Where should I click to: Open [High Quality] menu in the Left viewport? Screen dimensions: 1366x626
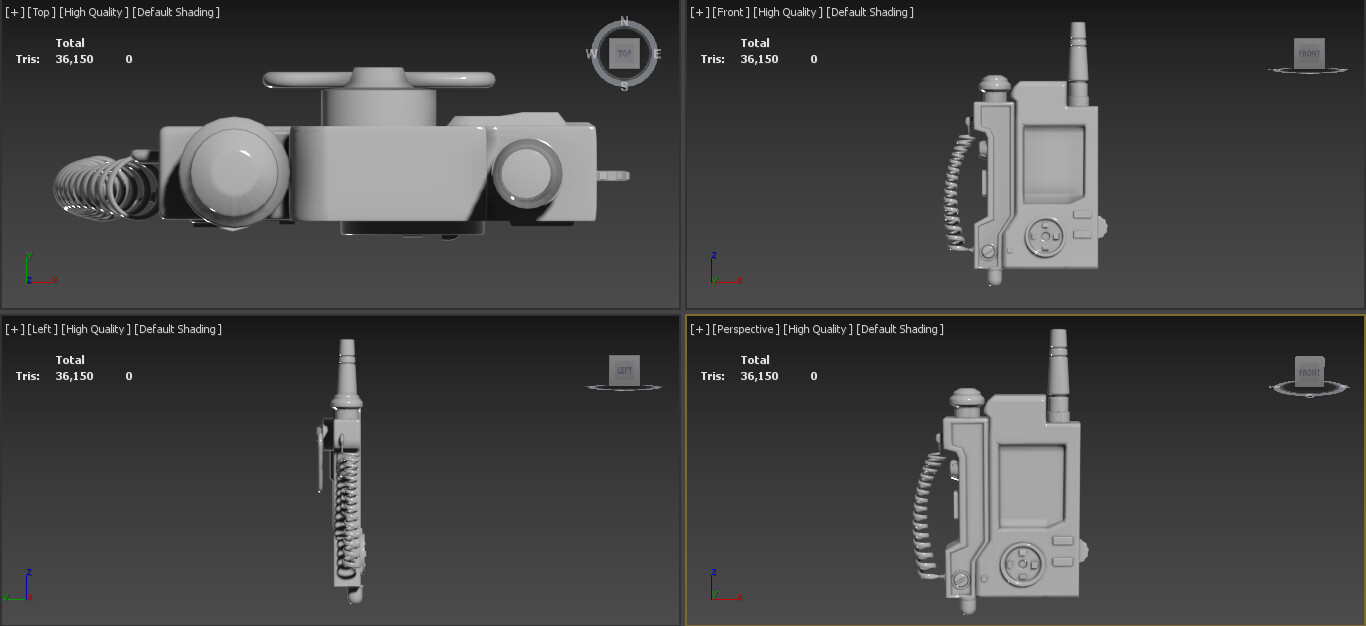[95, 329]
